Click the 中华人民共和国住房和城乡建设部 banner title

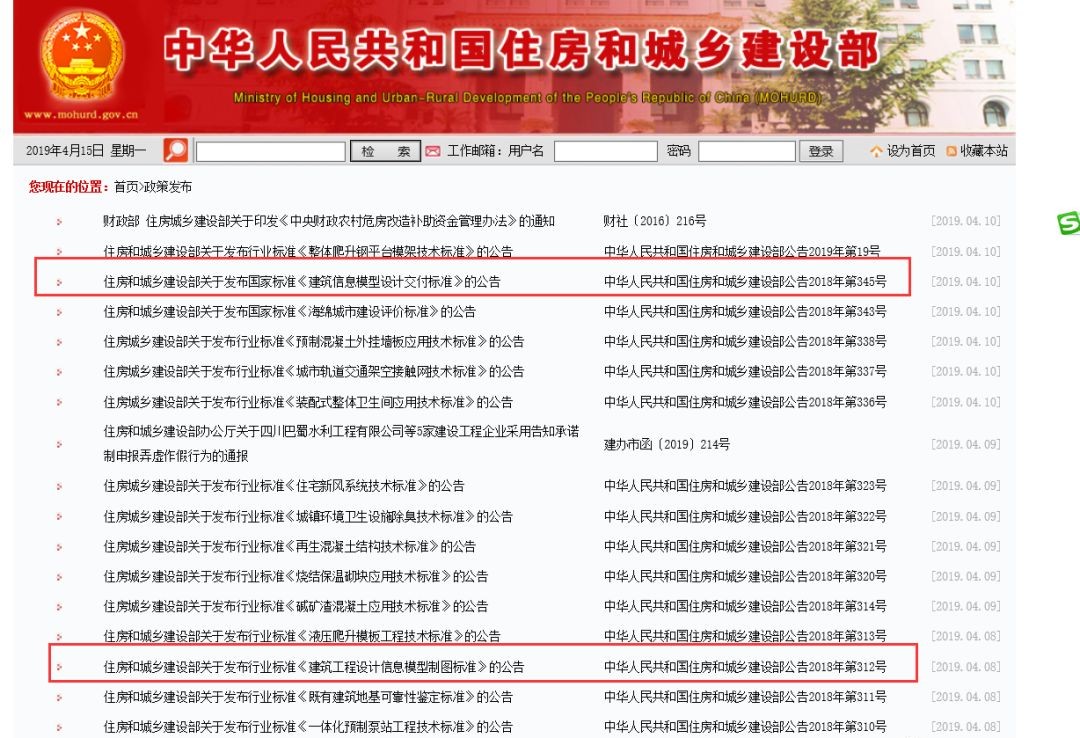click(x=522, y=51)
